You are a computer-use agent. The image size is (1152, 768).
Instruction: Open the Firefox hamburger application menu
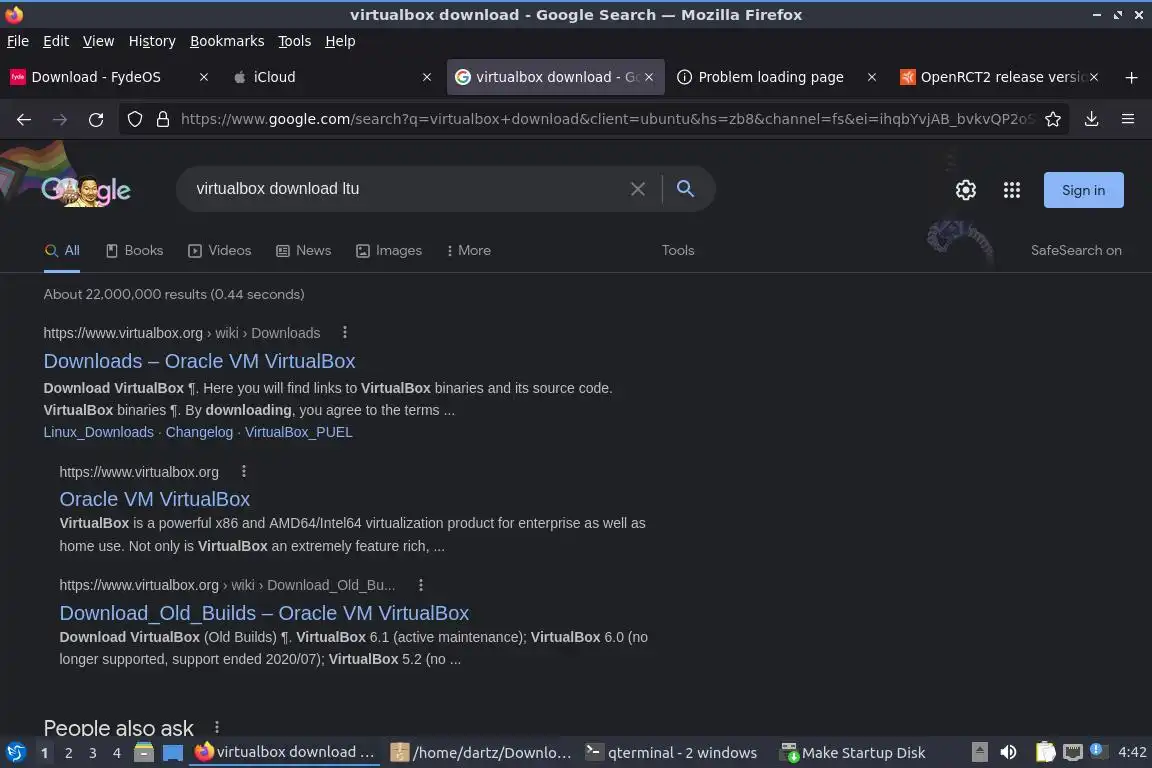click(1128, 119)
